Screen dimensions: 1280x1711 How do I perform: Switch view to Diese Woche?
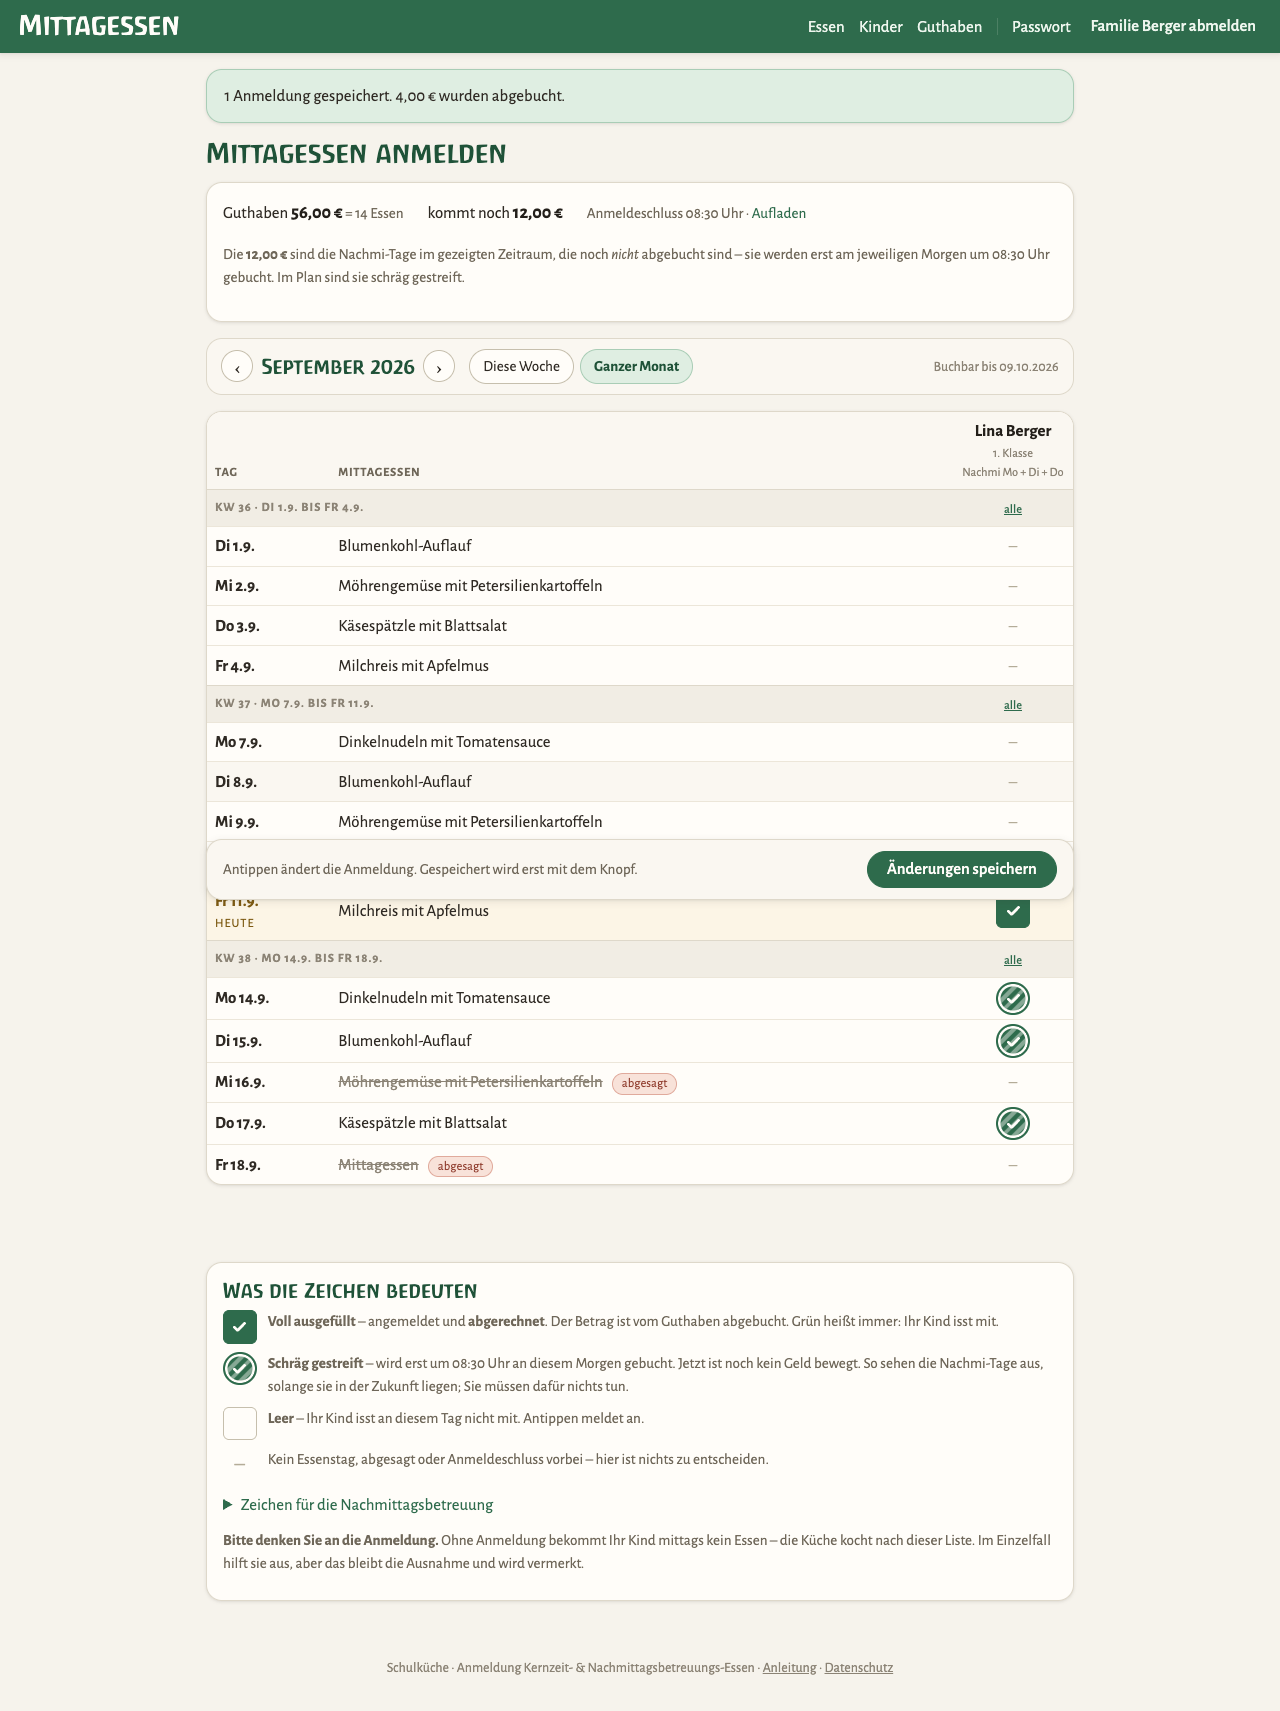click(521, 366)
